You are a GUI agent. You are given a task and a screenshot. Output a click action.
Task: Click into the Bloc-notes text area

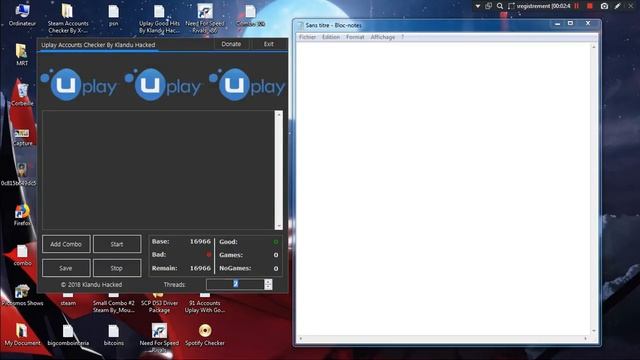443,189
